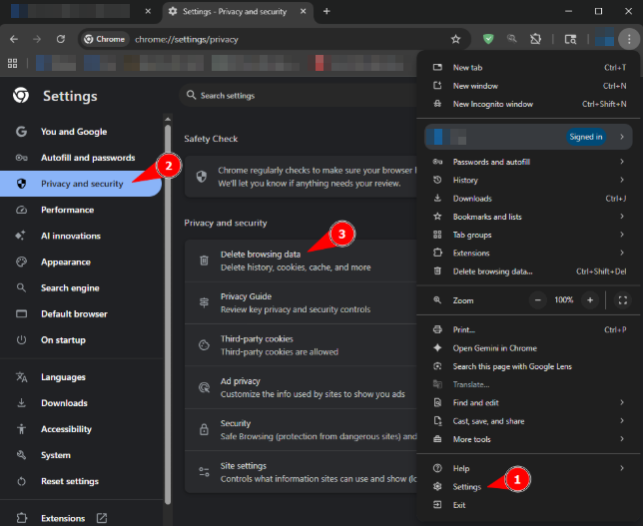Decrease zoom with the minus button
Screen dimensions: 643x526
(538, 300)
